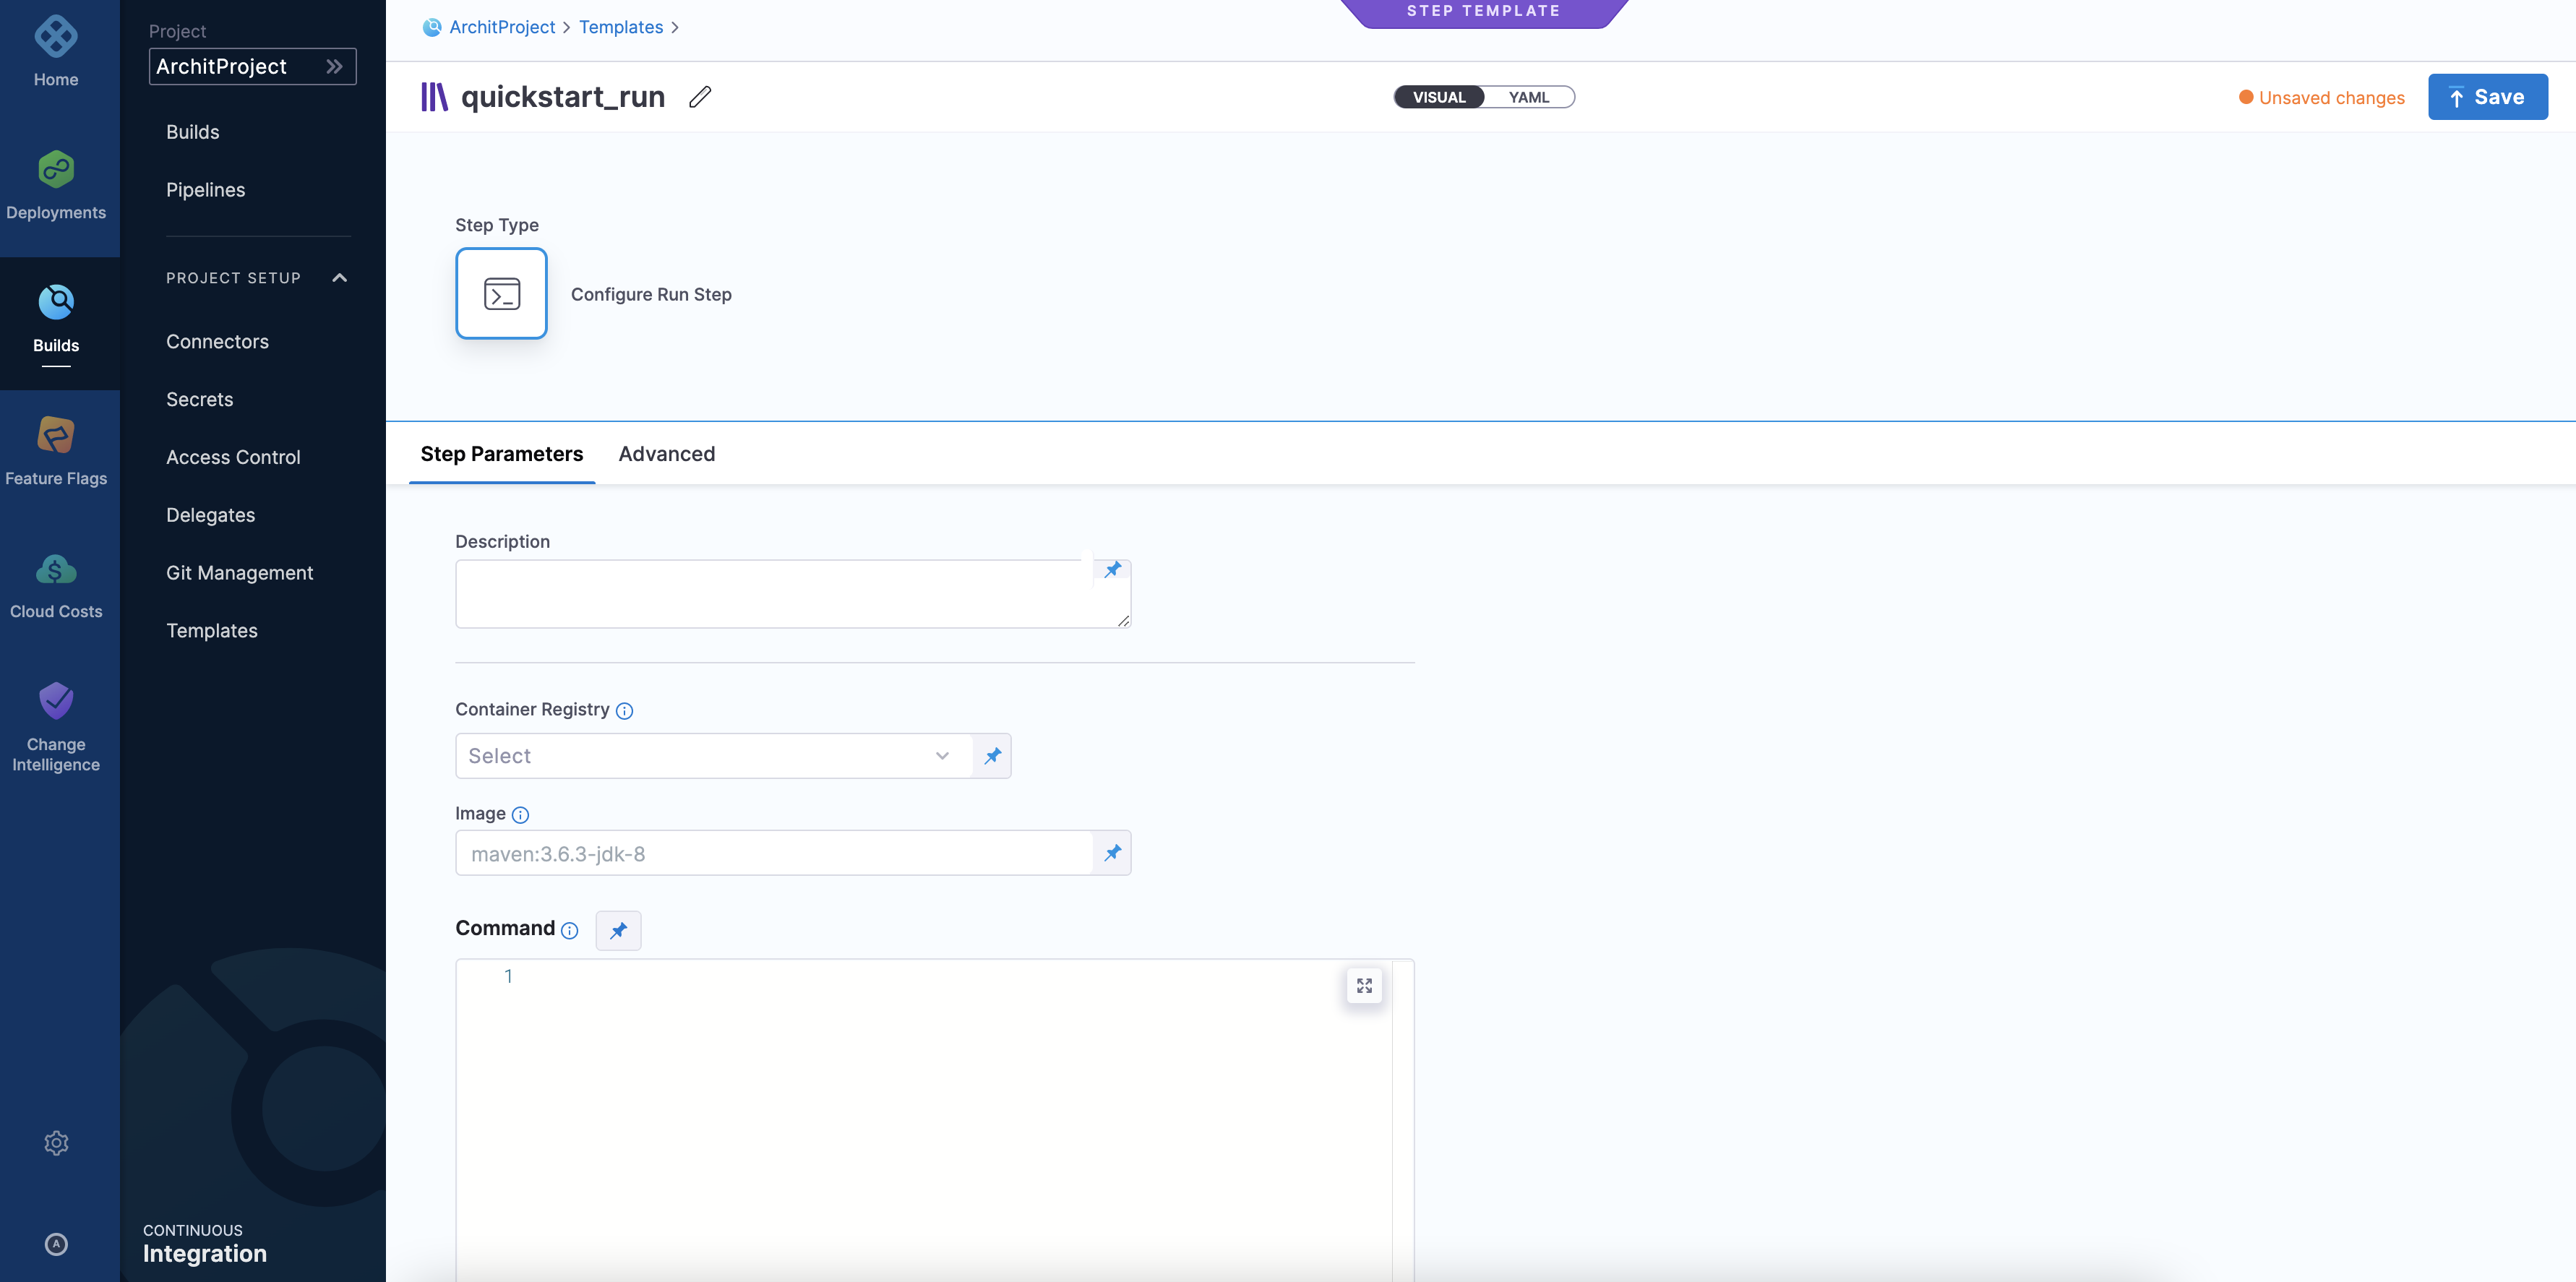Open the Advanced tab
This screenshot has height=1282, width=2576.
tap(666, 454)
